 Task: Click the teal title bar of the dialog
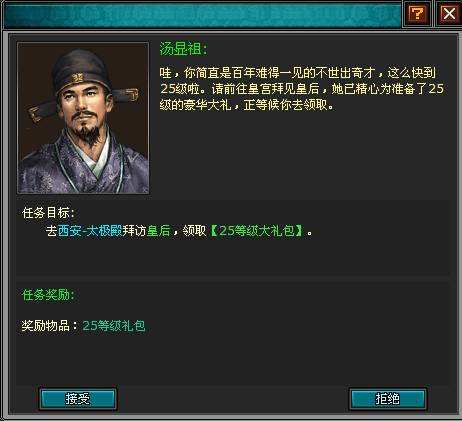tap(202, 14)
